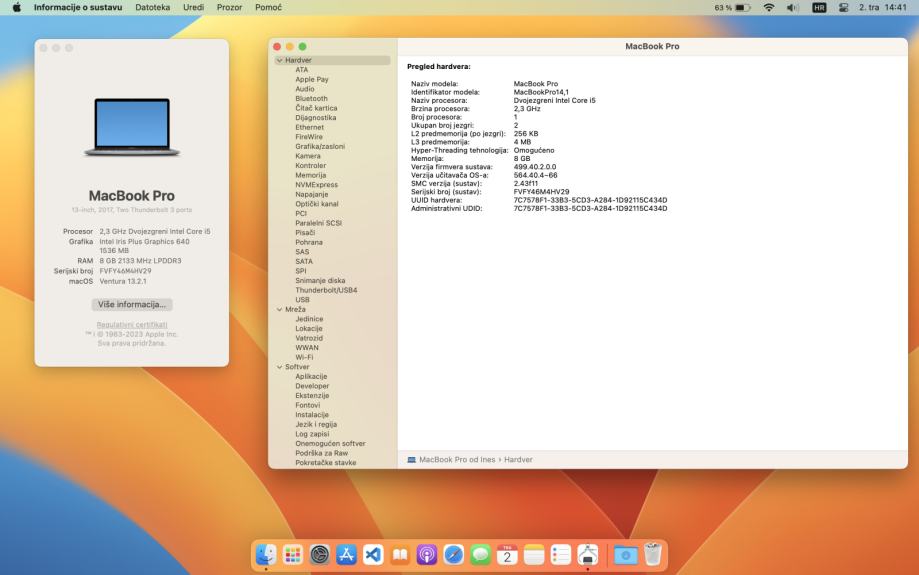Screen dimensions: 919x575
Task: Open the Trash in the Dock
Action: (653, 554)
